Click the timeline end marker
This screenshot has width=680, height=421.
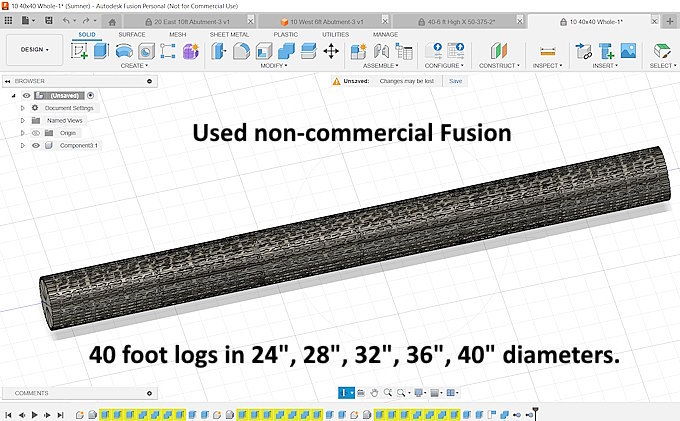pos(535,413)
